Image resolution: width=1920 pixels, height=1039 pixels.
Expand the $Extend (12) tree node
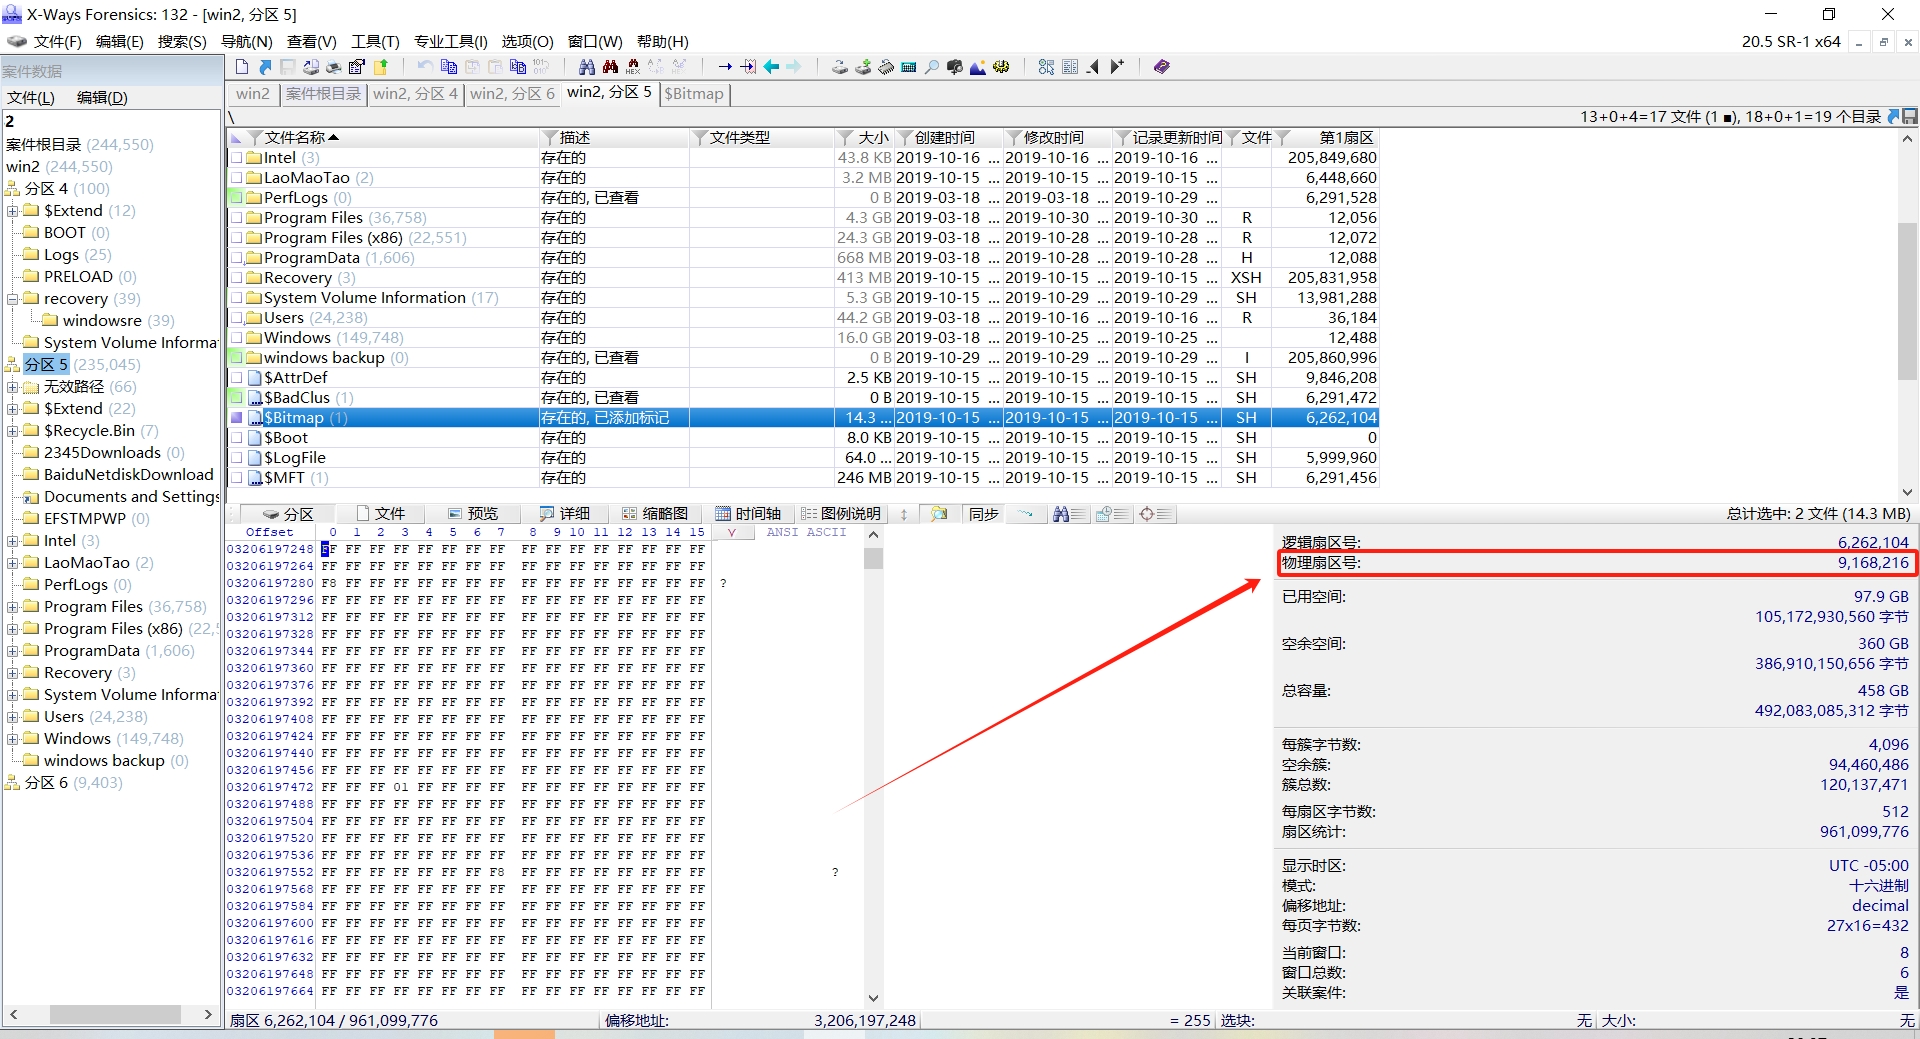pyautogui.click(x=12, y=211)
